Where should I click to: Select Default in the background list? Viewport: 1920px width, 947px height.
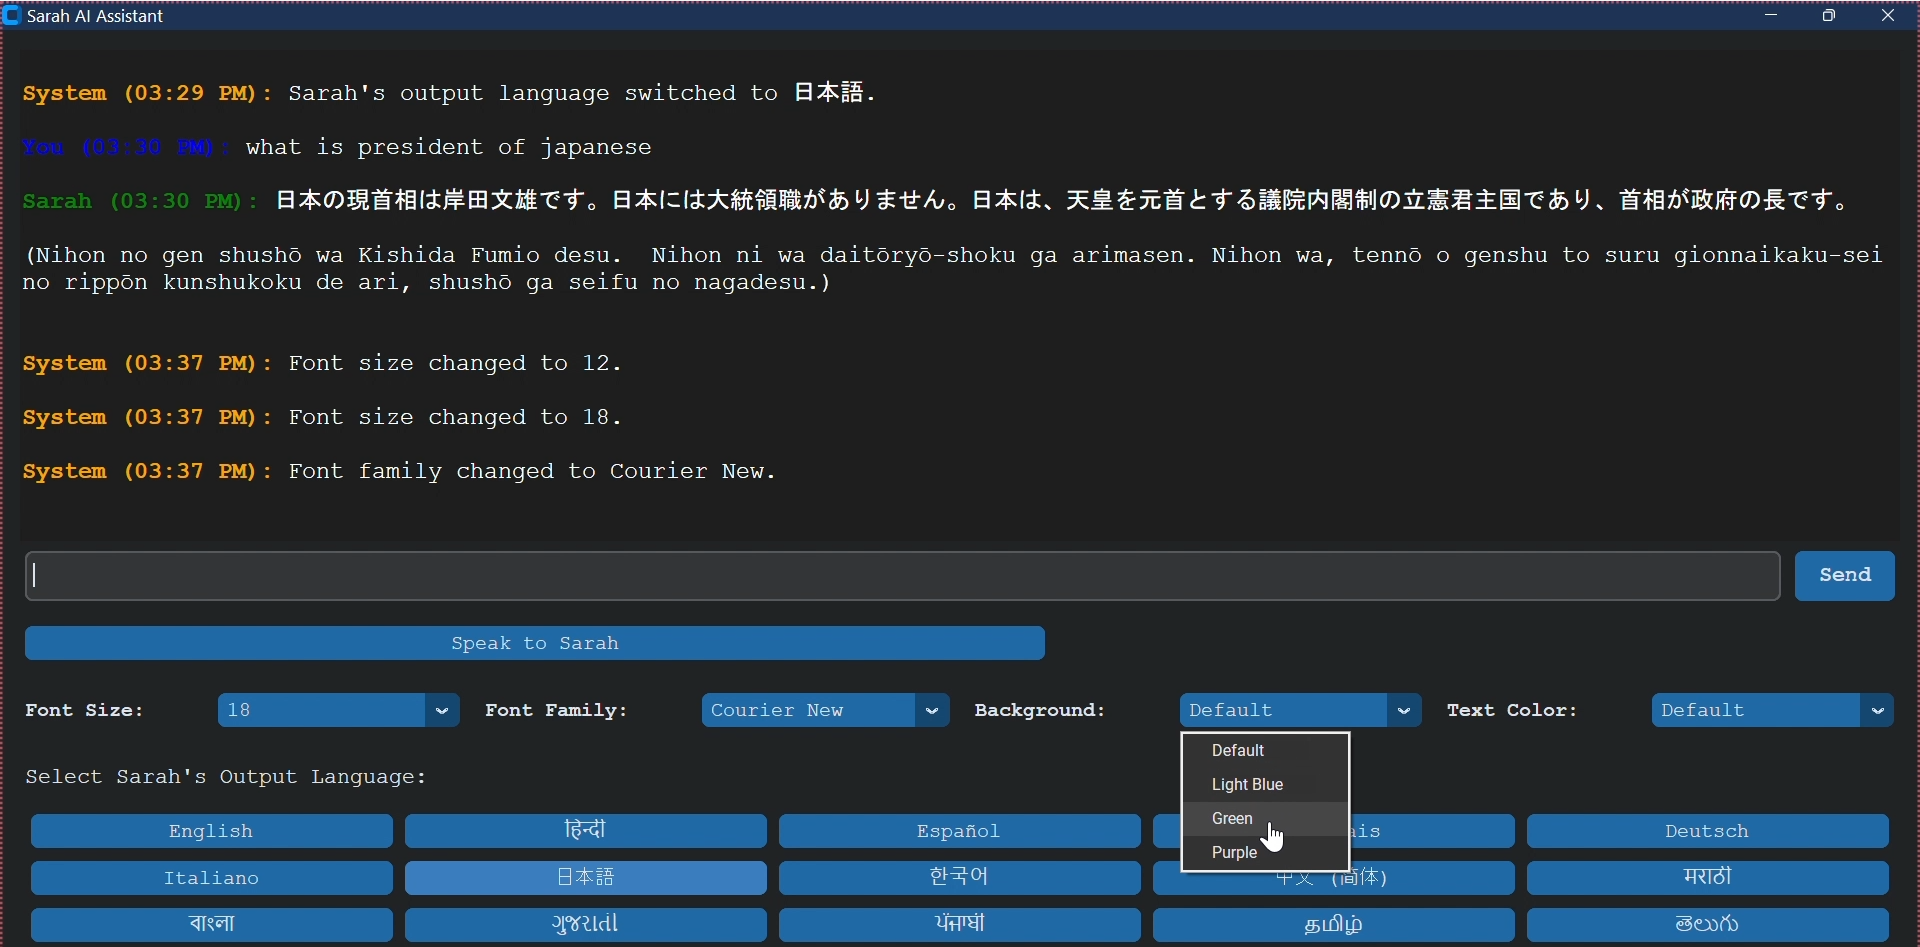[1240, 752]
